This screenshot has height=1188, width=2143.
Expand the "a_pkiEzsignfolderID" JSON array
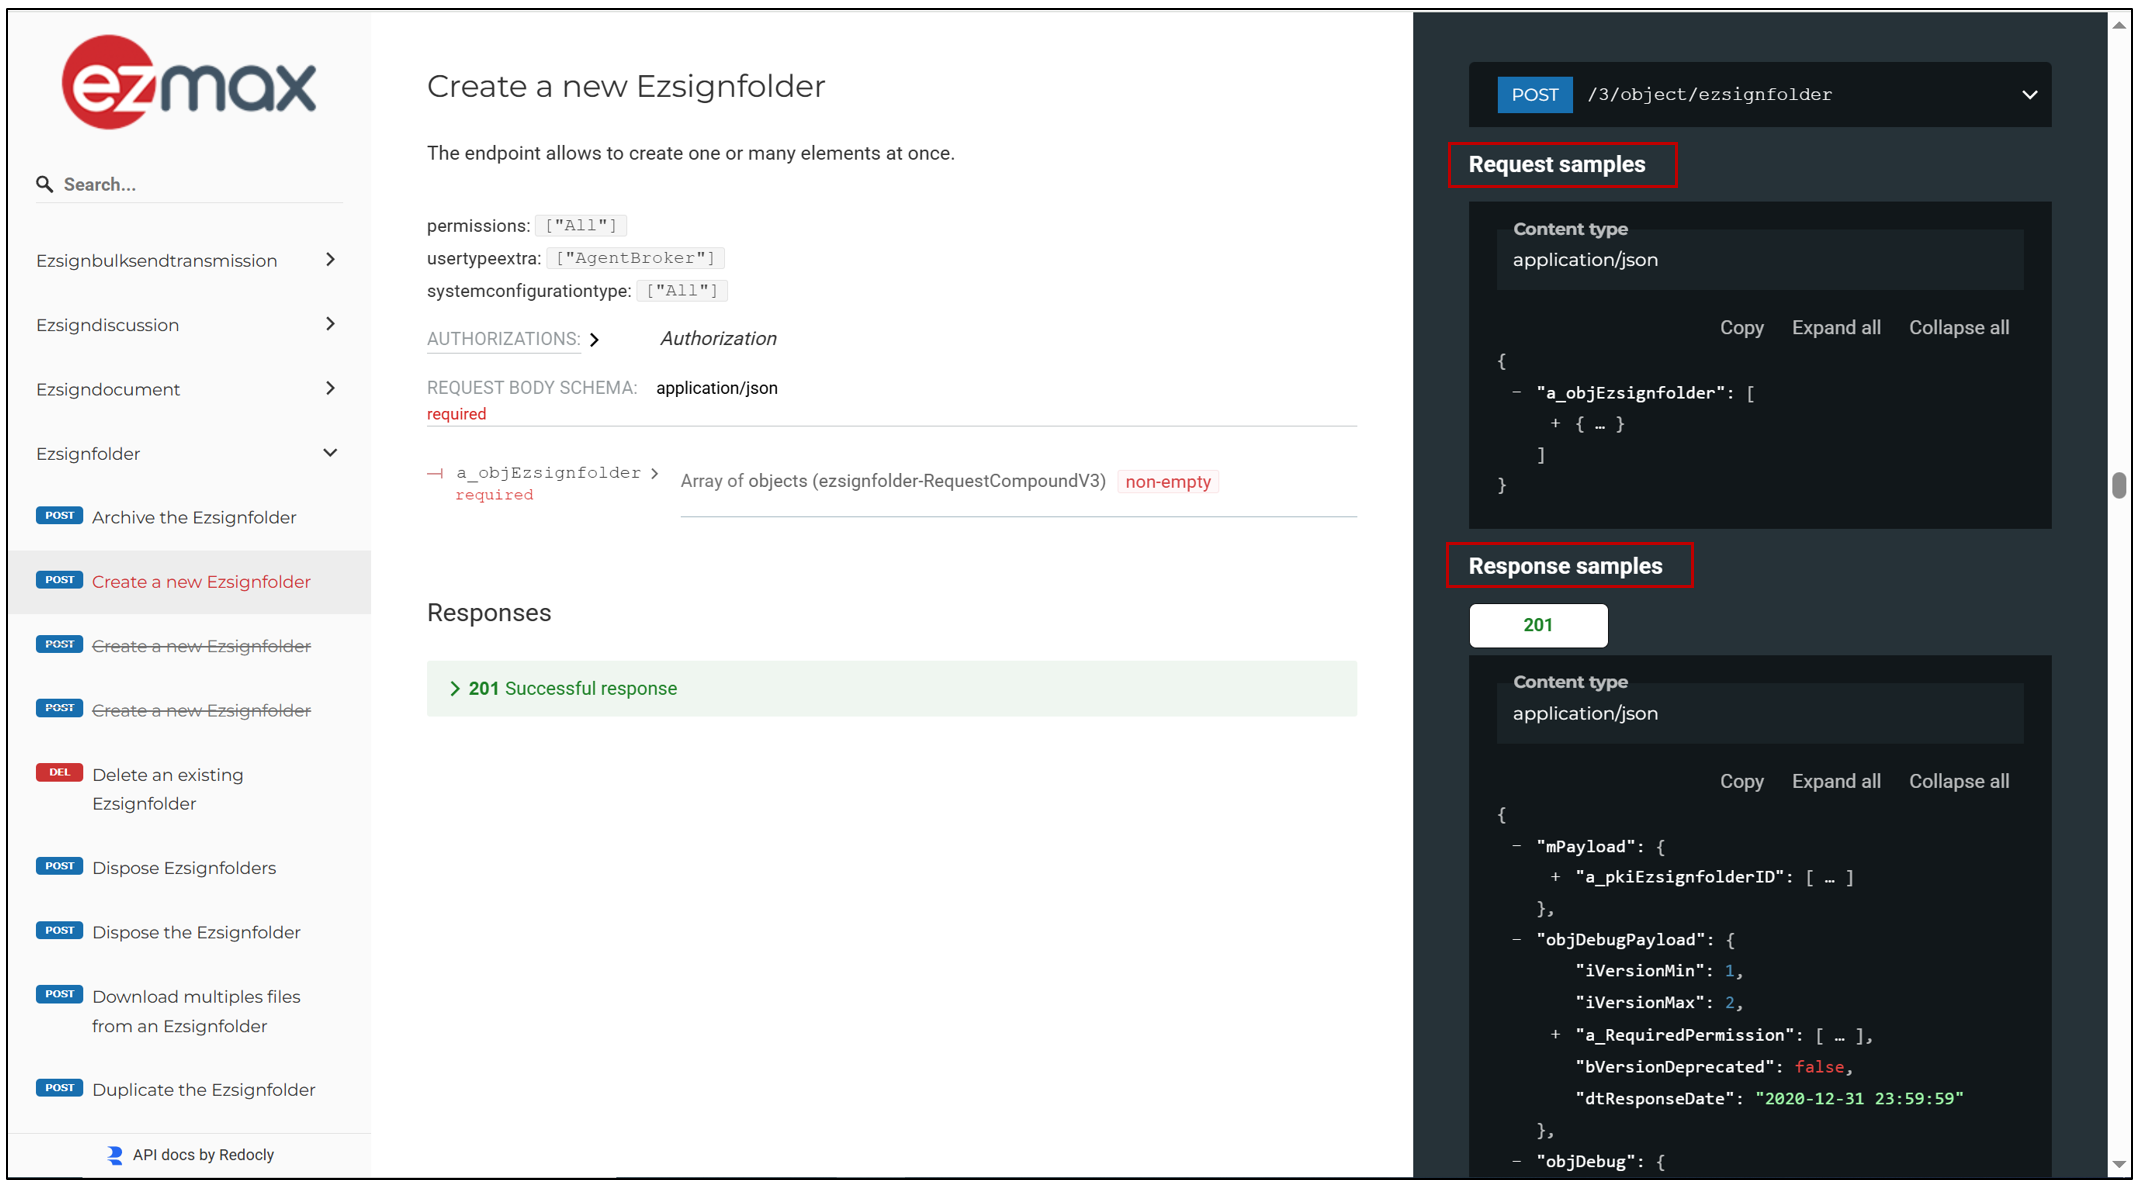tap(1556, 877)
